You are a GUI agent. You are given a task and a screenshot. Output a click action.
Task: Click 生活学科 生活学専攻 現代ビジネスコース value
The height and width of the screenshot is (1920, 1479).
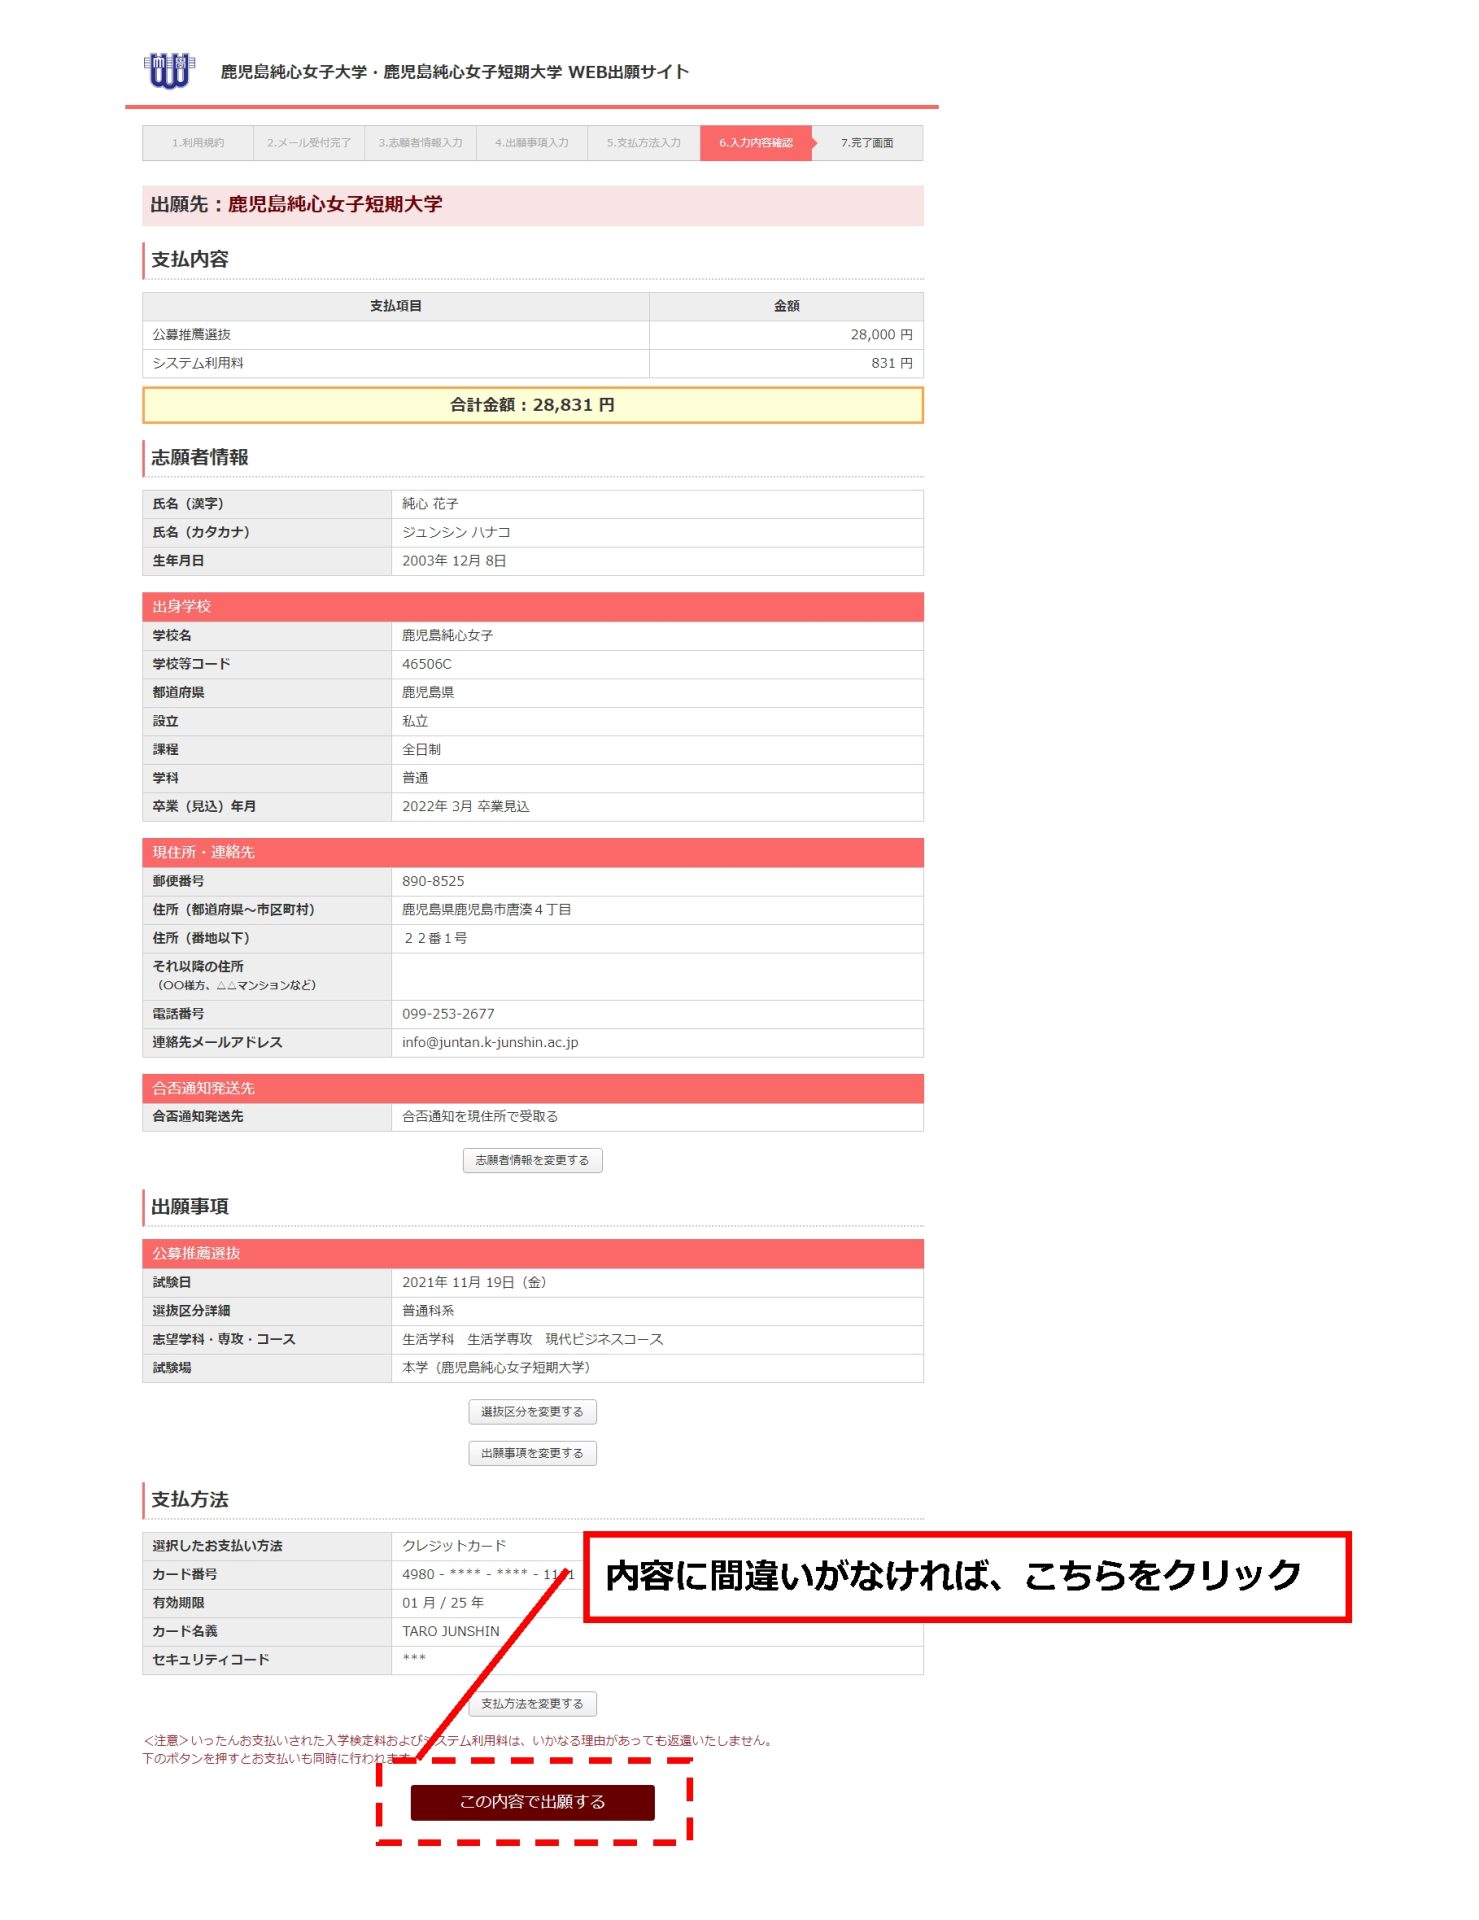tap(533, 1340)
